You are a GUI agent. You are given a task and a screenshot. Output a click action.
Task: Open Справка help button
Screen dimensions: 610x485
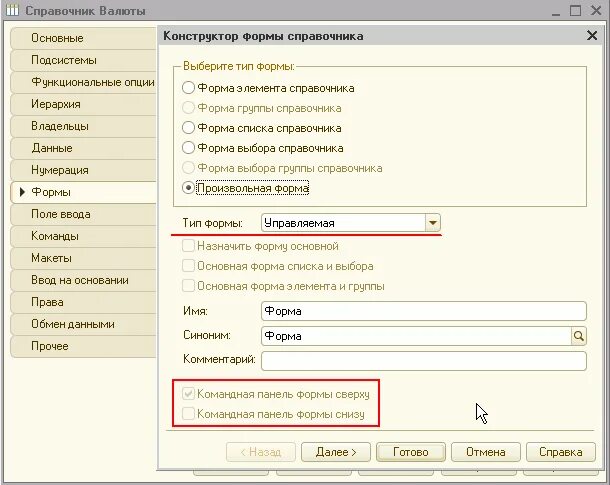pyautogui.click(x=561, y=452)
